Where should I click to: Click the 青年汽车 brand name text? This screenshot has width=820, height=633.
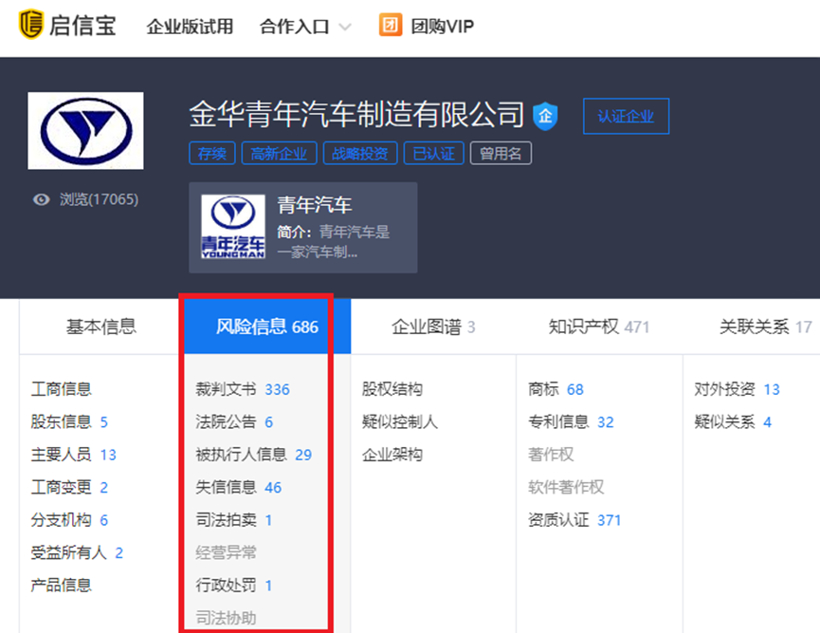[314, 205]
